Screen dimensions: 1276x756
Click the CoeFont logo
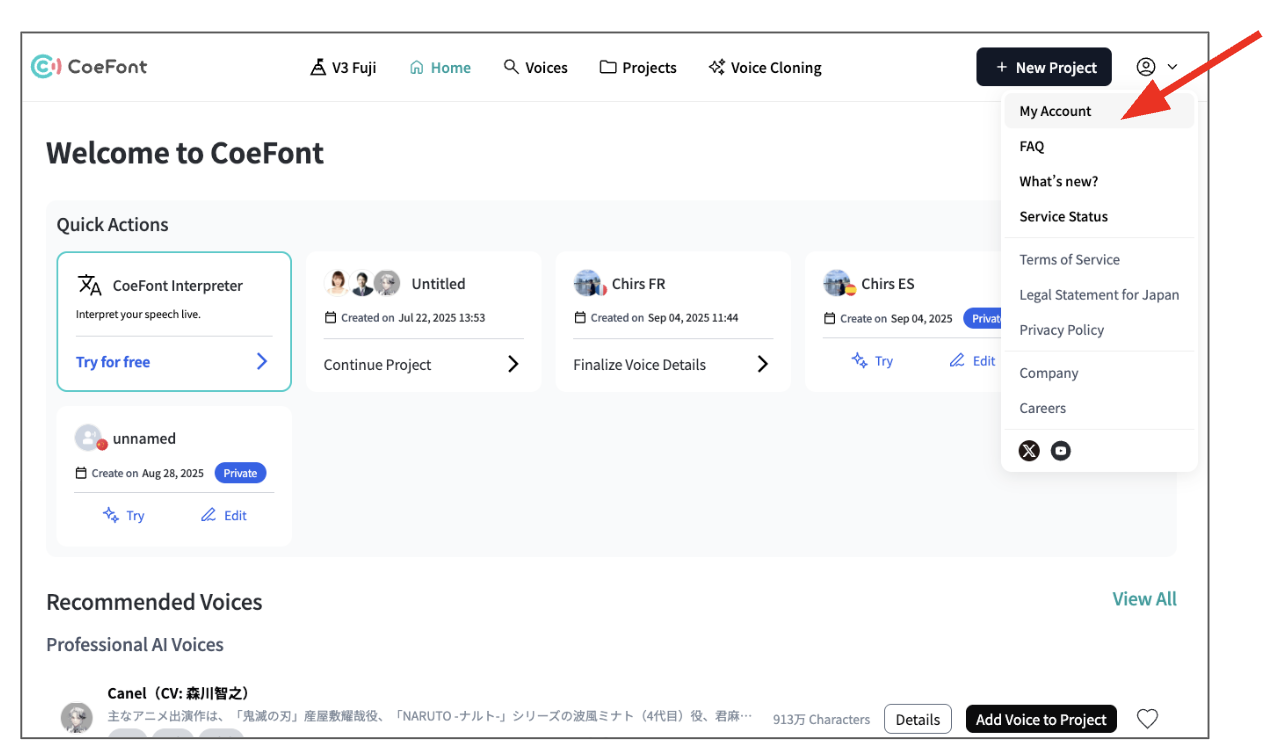coord(89,67)
